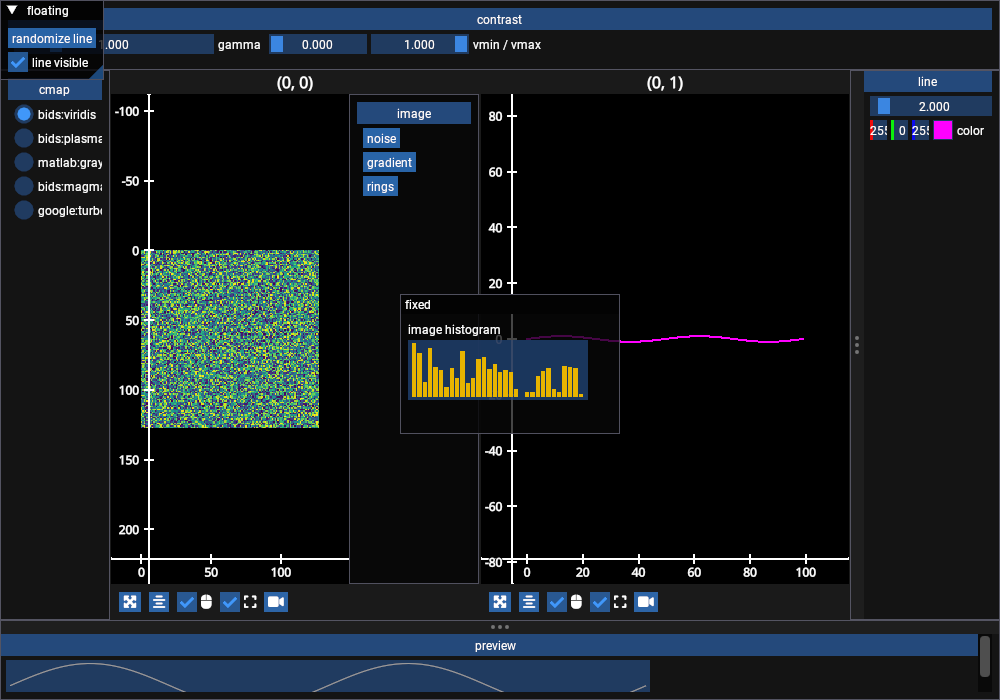This screenshot has width=1000, height=700.
Task: Adjust the vmin slider showing 0.000
Action: click(318, 45)
